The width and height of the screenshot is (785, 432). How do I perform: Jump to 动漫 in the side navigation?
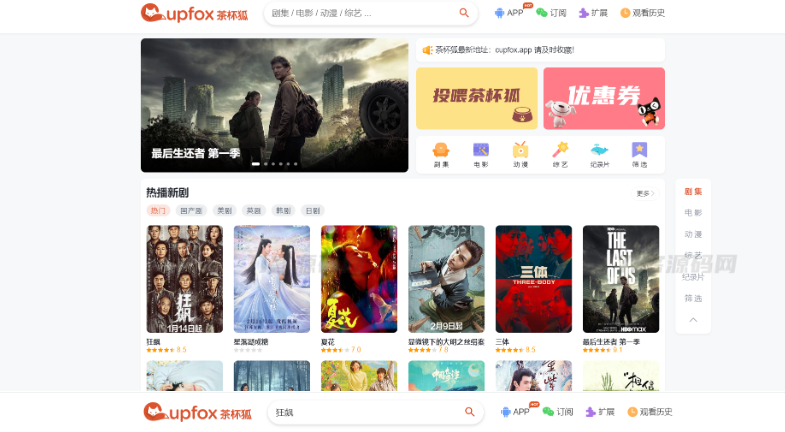693,234
